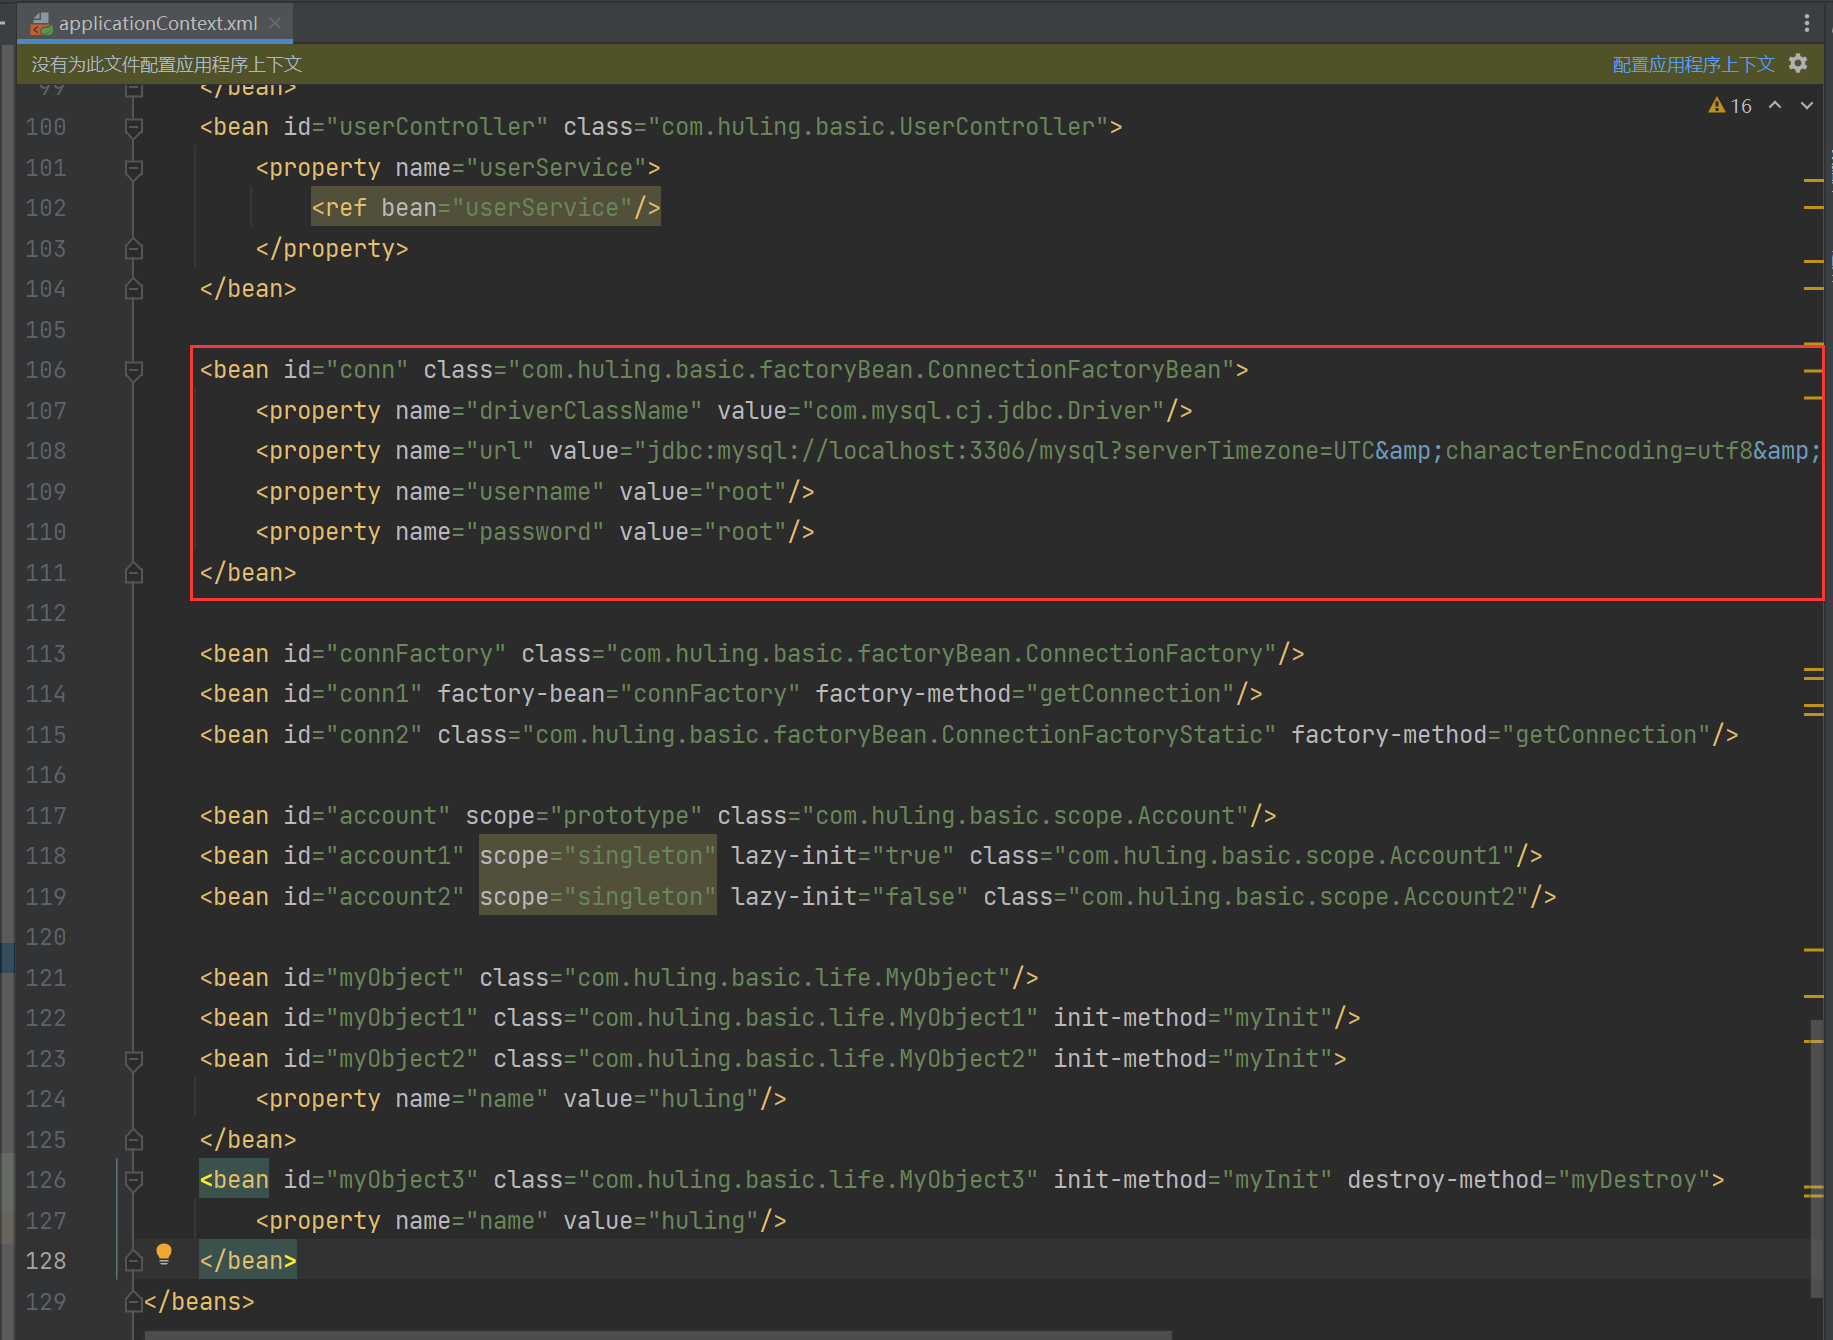Collapse the userController bean fold at line 100

(133, 127)
